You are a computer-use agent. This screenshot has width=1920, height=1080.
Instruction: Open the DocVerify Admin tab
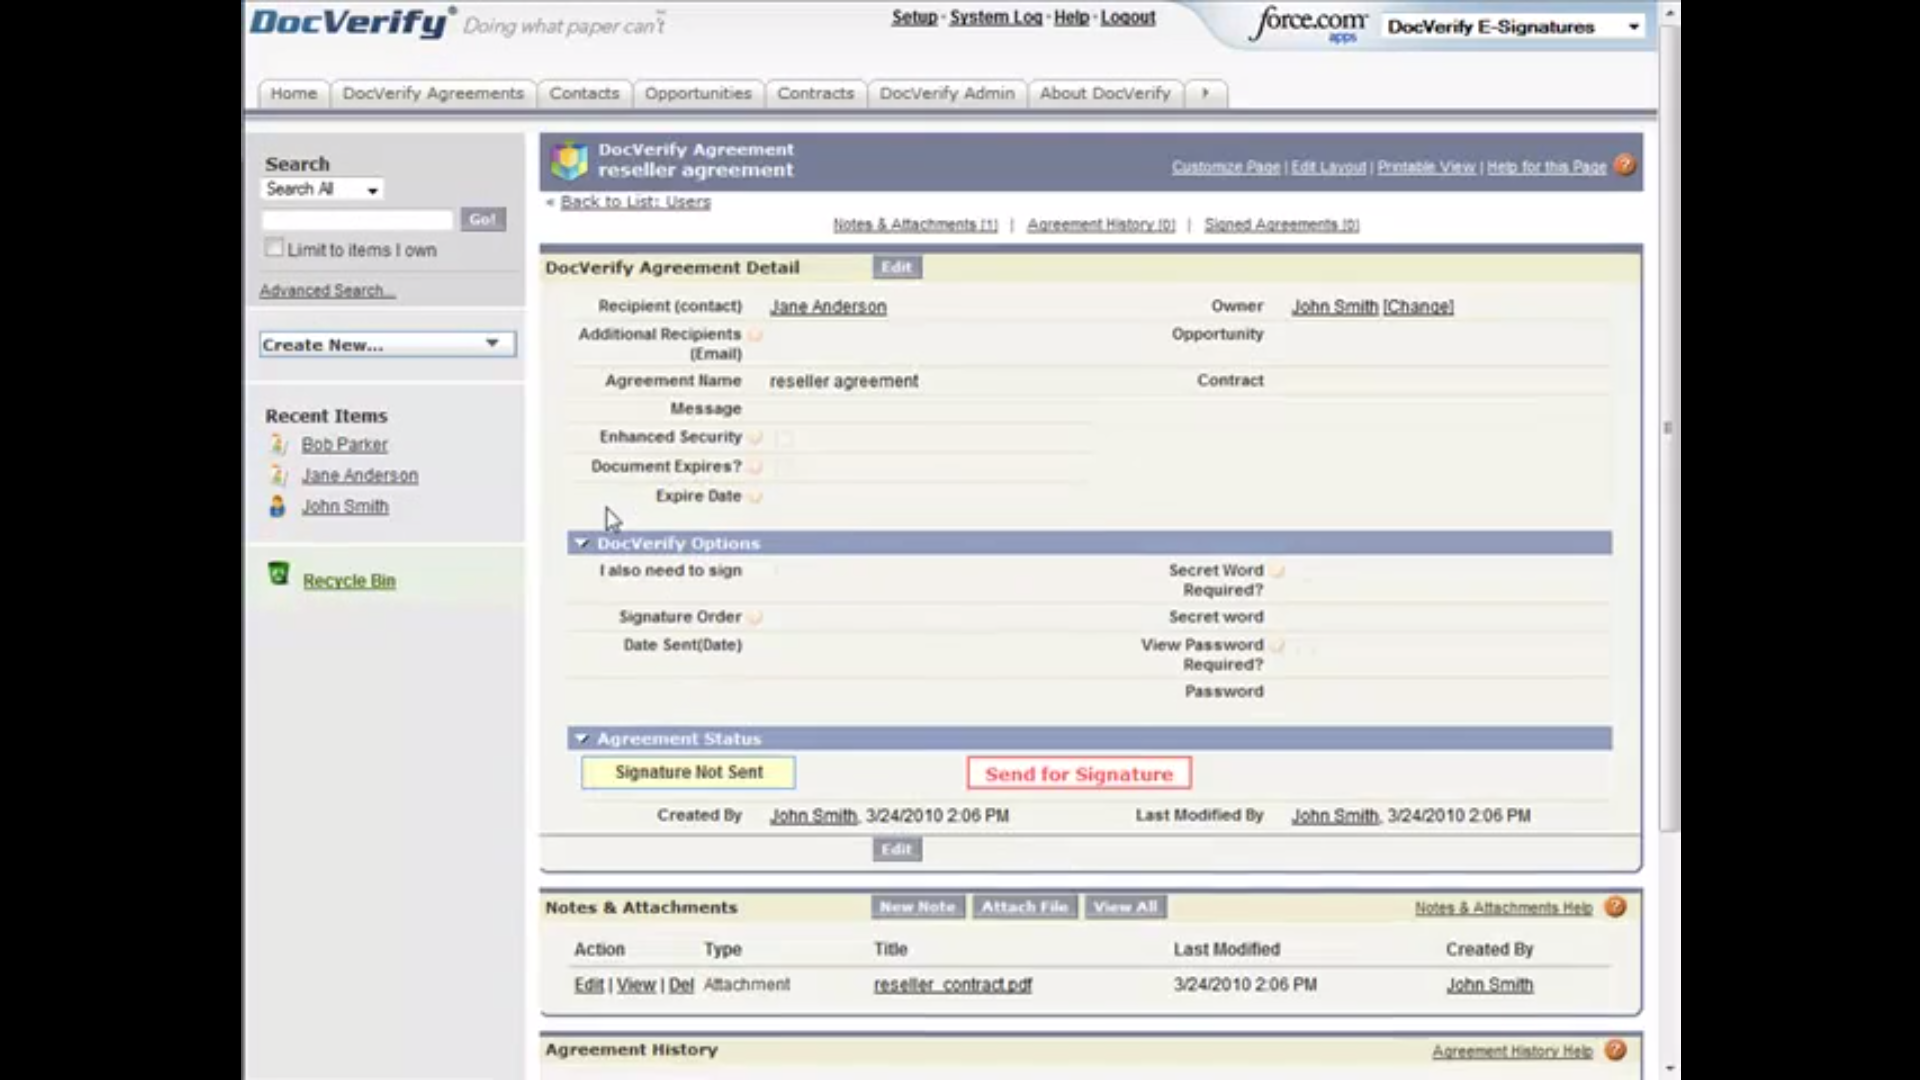pyautogui.click(x=946, y=92)
